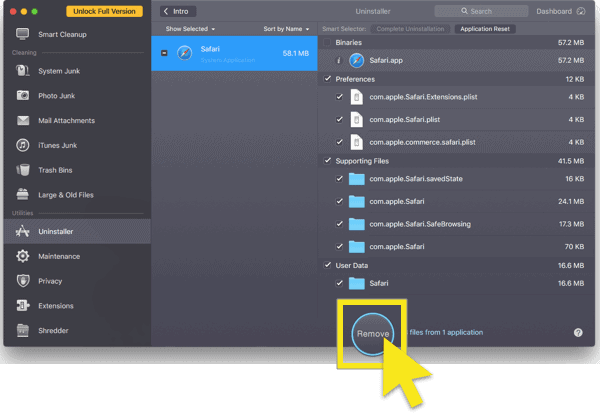Open the Privacy section label
Screen dimensions: 600x414
(50, 281)
